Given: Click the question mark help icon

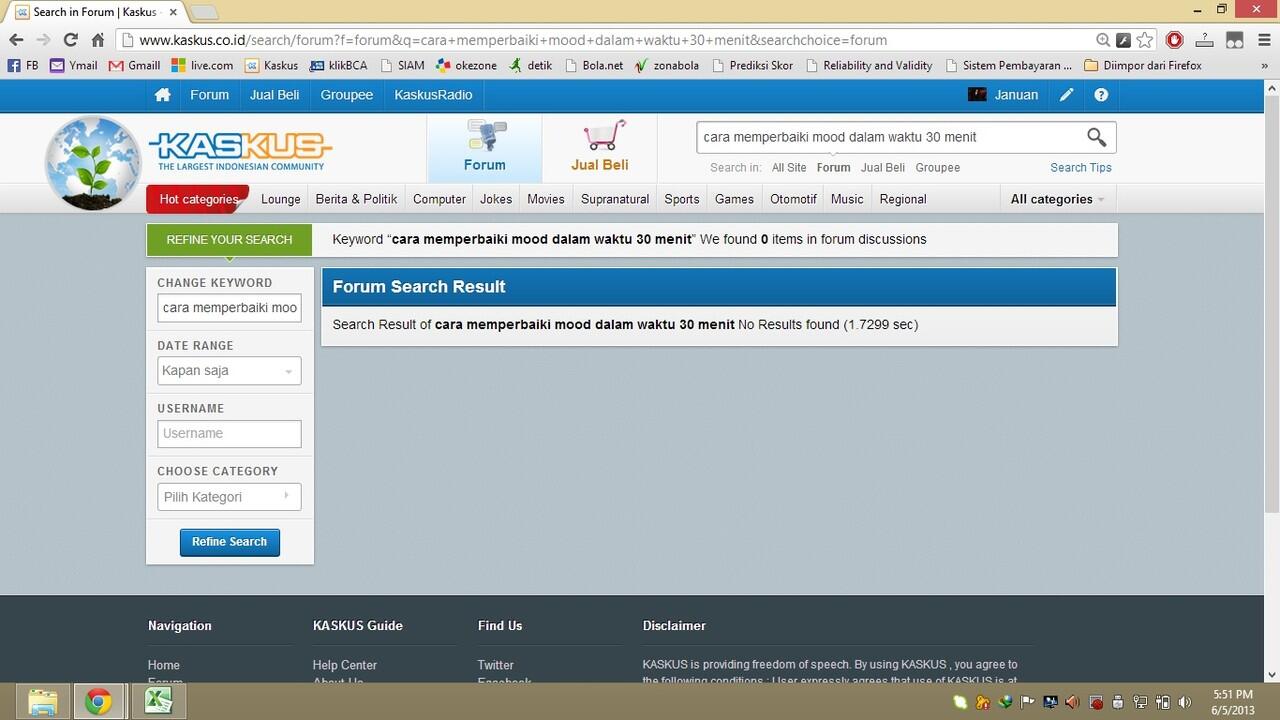Looking at the screenshot, I should (x=1101, y=95).
